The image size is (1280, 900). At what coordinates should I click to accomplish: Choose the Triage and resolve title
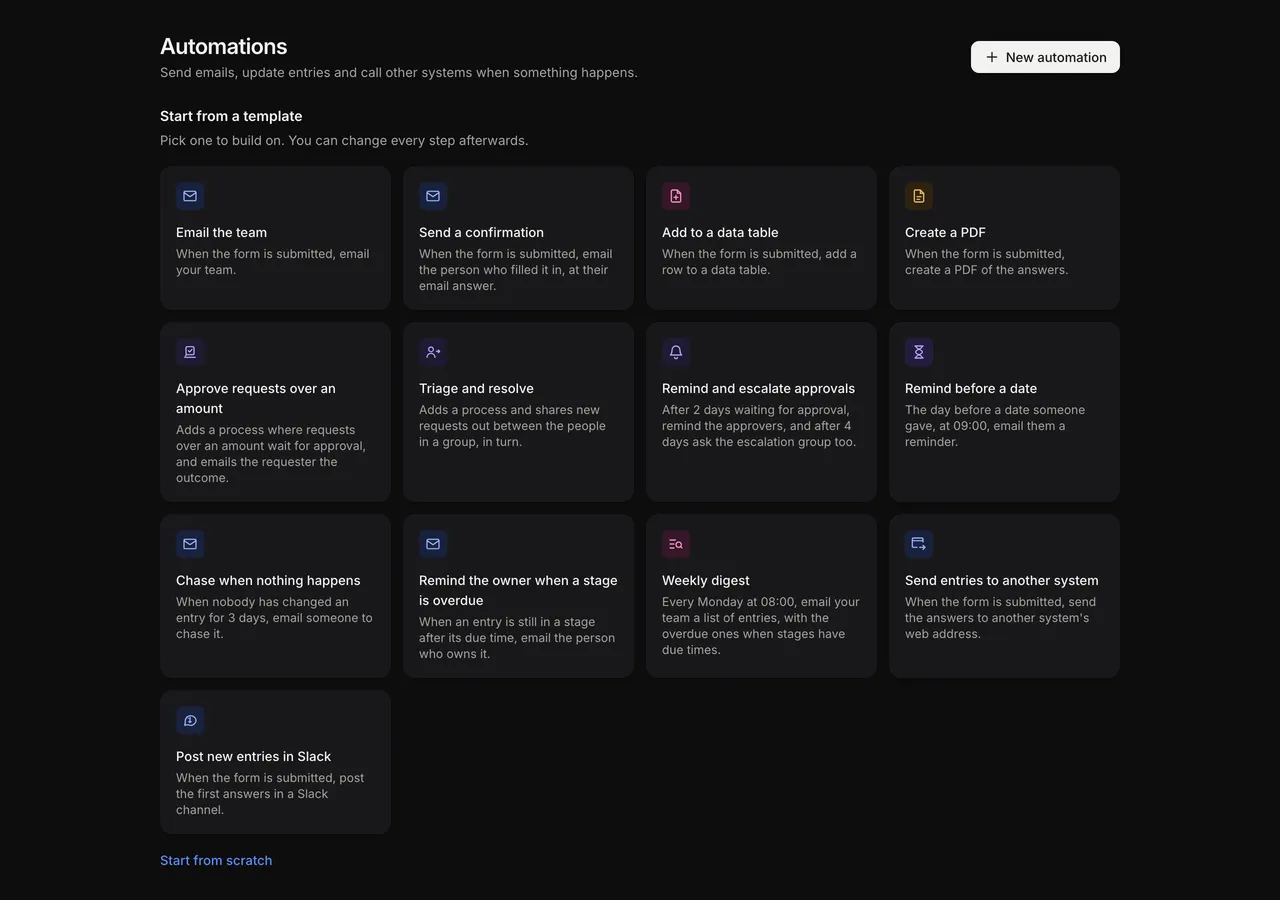(476, 388)
